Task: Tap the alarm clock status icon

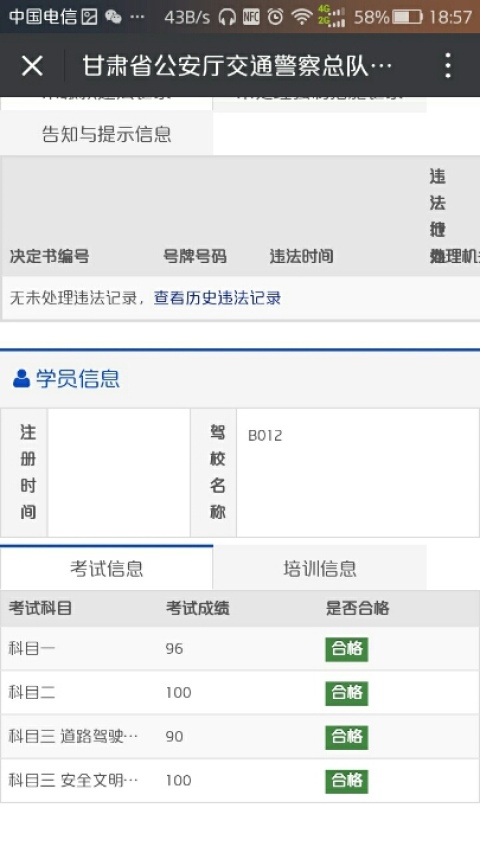Action: coord(275,17)
